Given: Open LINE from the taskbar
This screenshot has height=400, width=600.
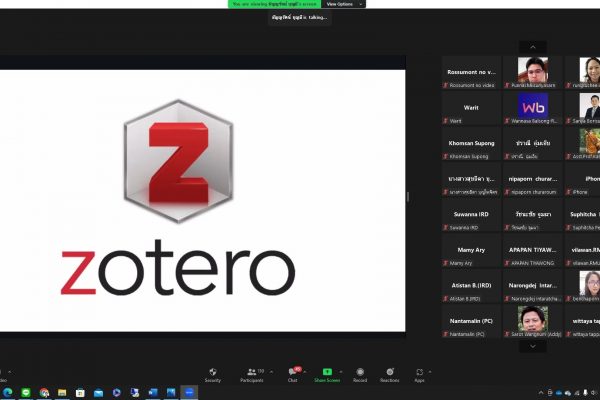Looking at the screenshot, I should [26, 392].
